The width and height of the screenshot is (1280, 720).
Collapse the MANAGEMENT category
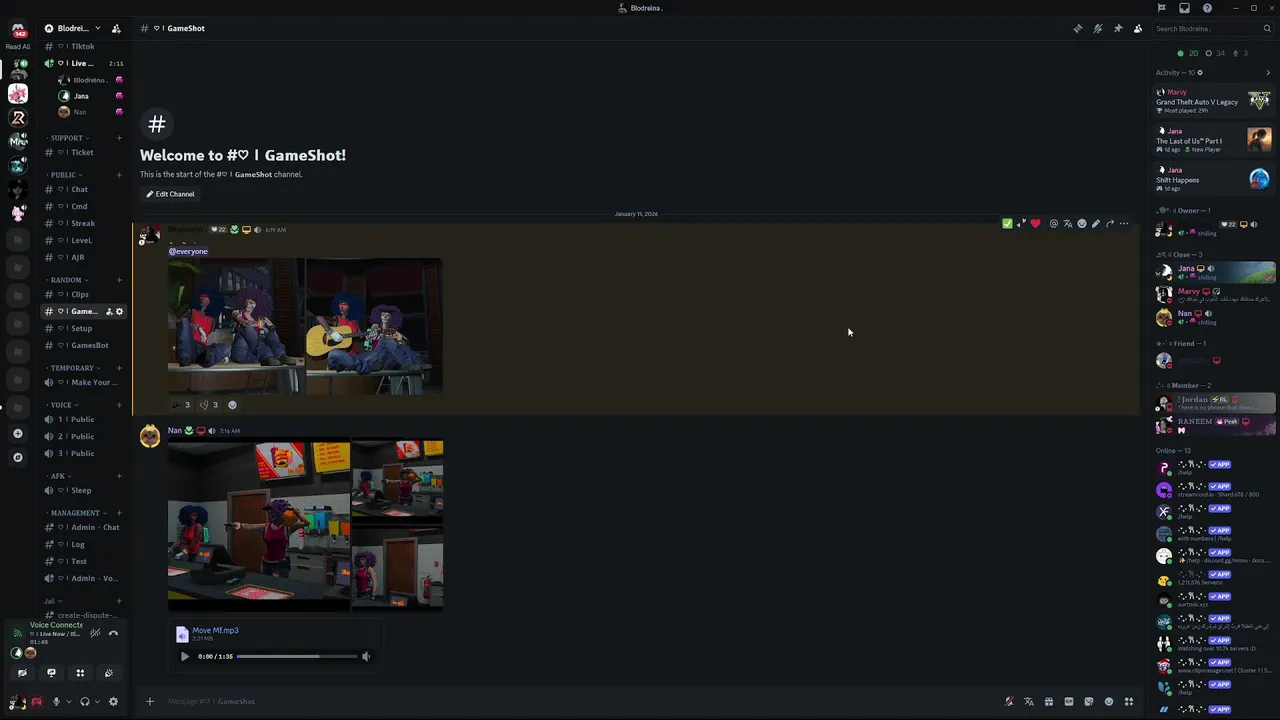point(76,513)
